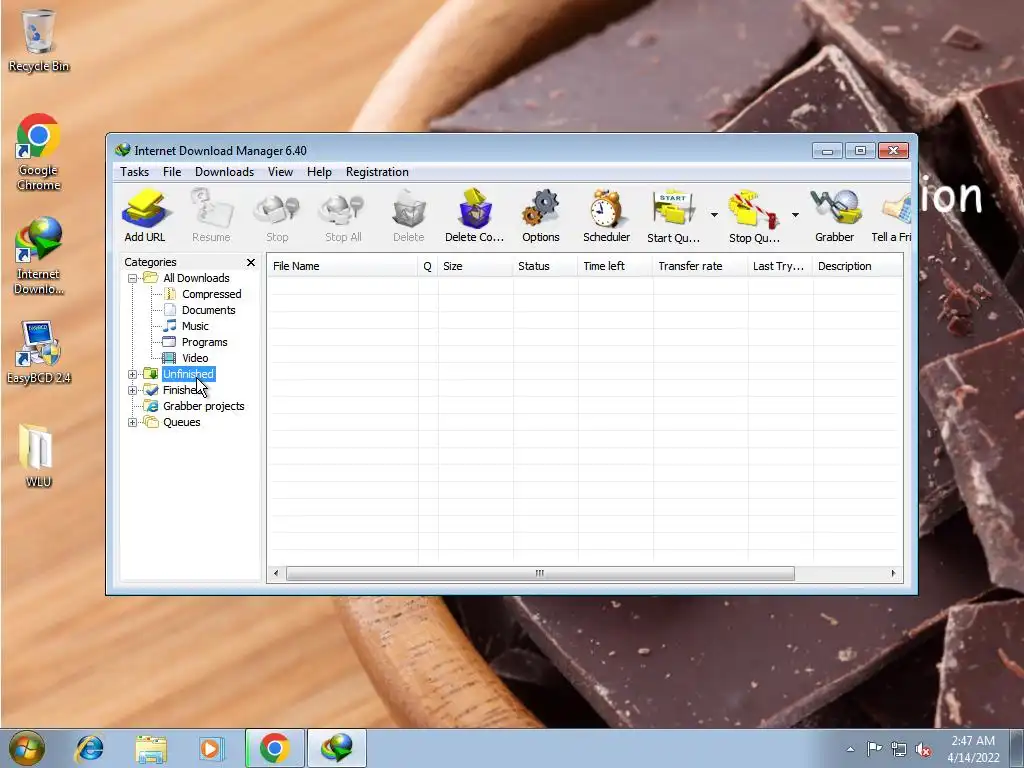Select the EasyBCD 2.4 desktop shortcut
This screenshot has width=1024, height=768.
point(39,353)
